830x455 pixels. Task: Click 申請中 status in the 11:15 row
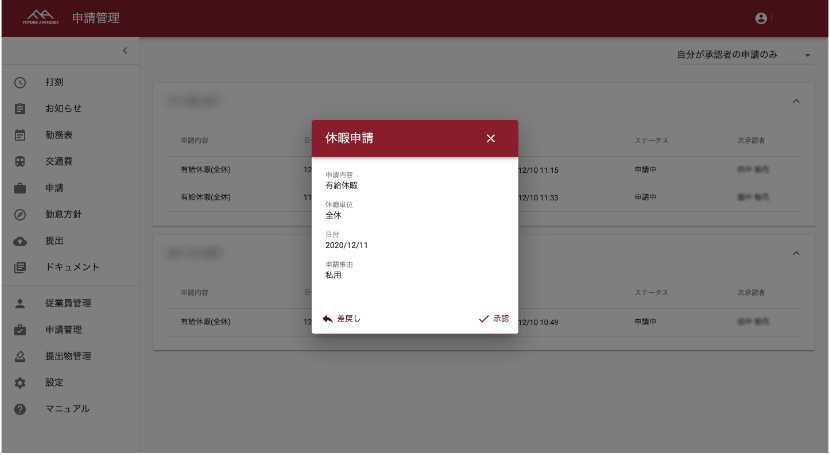tap(645, 170)
